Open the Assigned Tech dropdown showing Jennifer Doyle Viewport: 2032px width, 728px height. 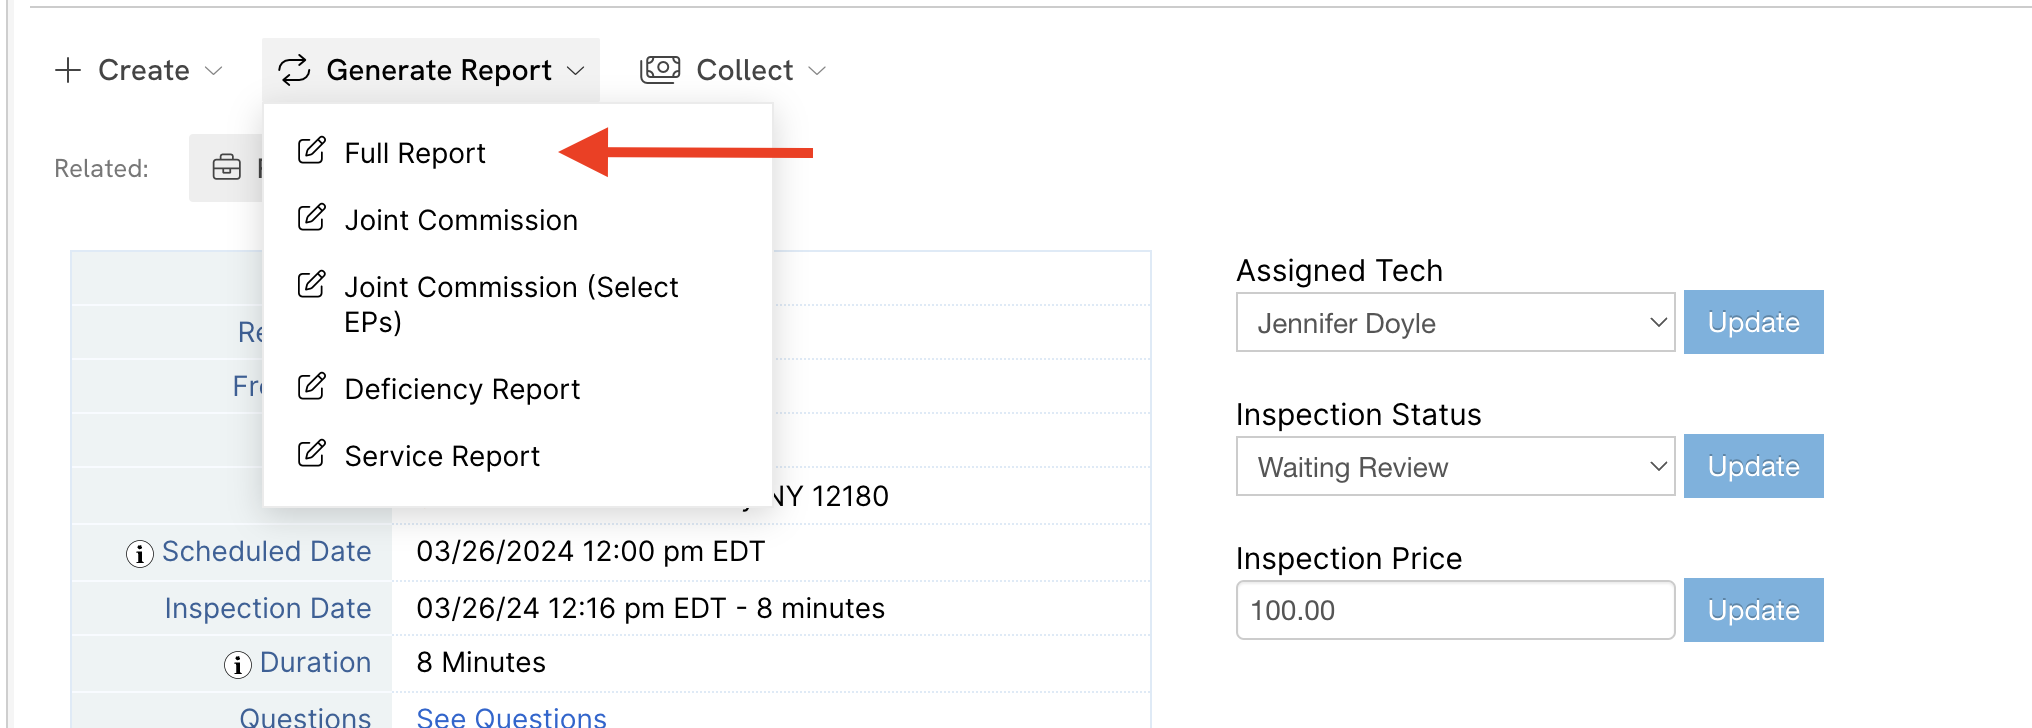pyautogui.click(x=1454, y=322)
